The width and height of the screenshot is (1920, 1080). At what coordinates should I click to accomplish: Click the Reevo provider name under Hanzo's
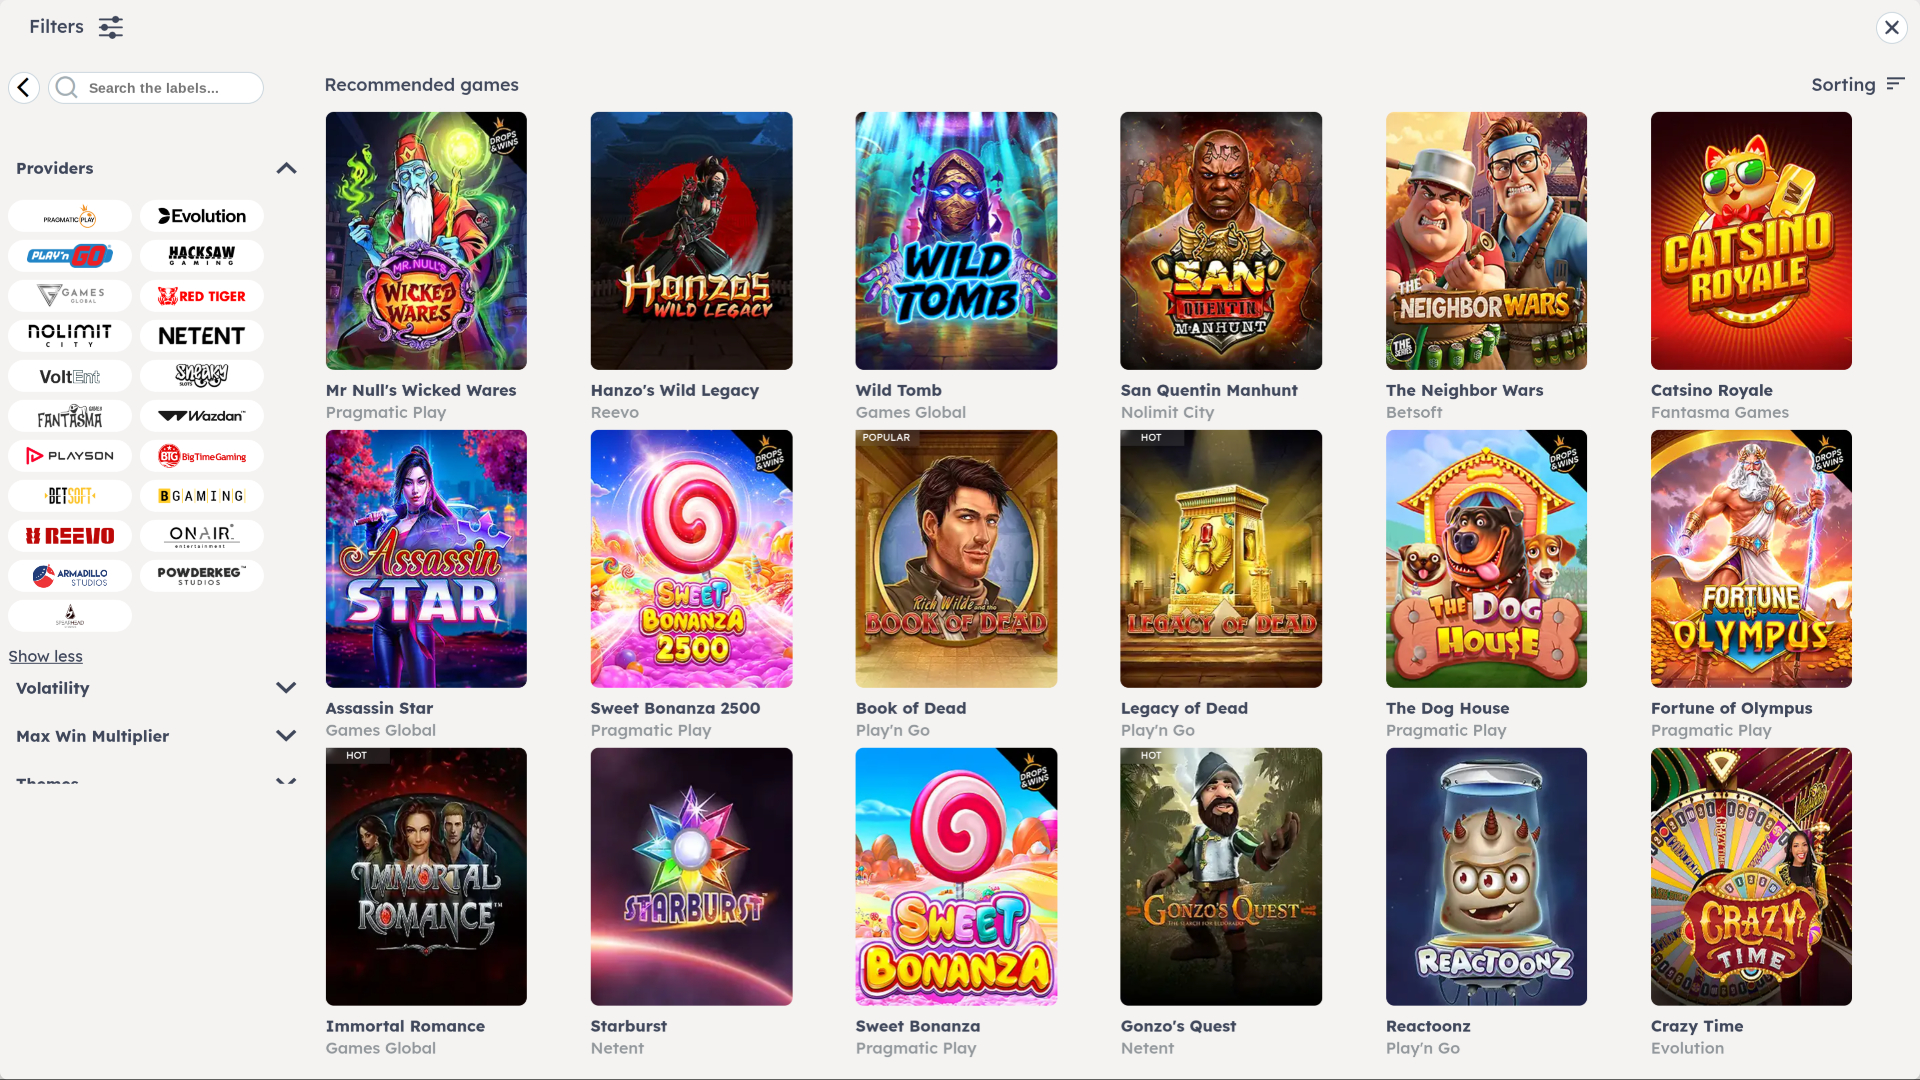click(x=614, y=412)
